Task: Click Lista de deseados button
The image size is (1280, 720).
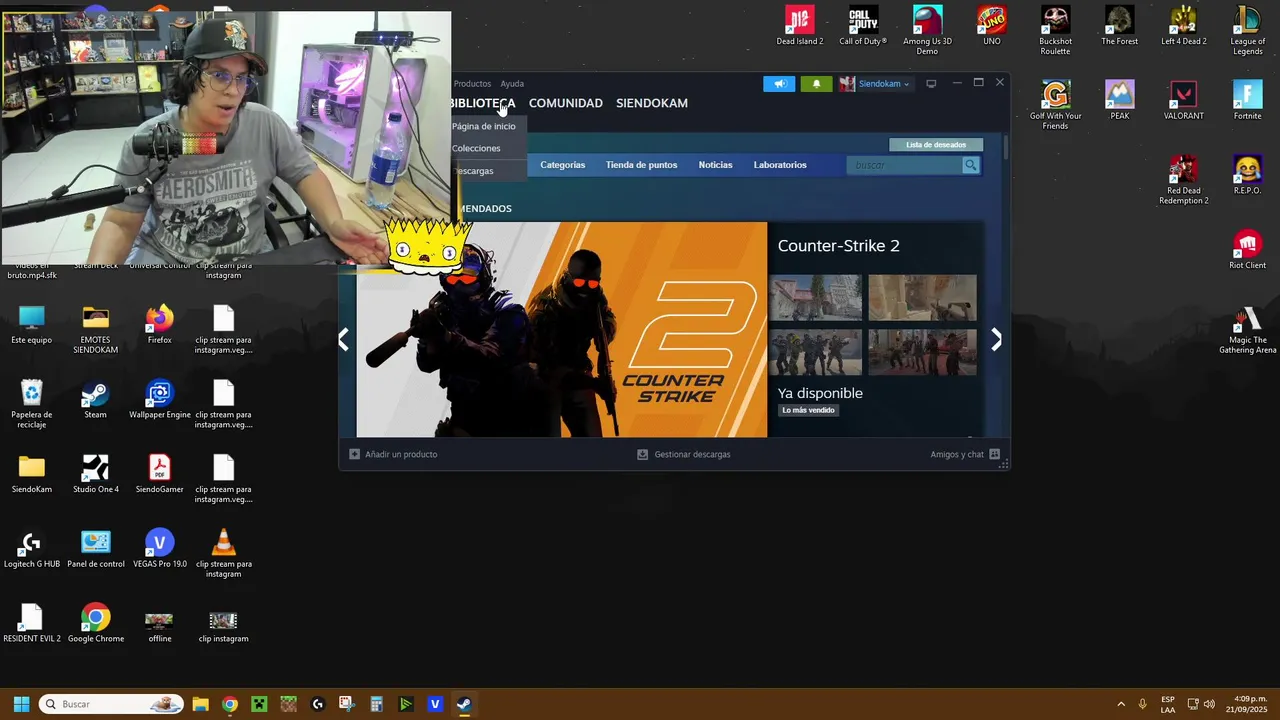Action: click(936, 145)
